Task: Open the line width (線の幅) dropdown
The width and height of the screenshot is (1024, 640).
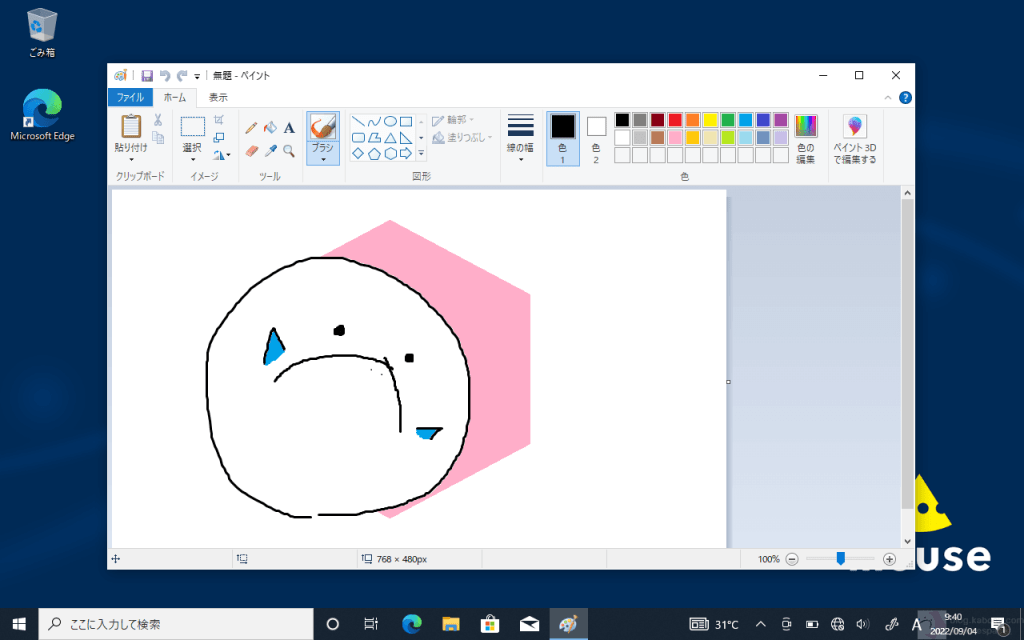Action: point(520,138)
